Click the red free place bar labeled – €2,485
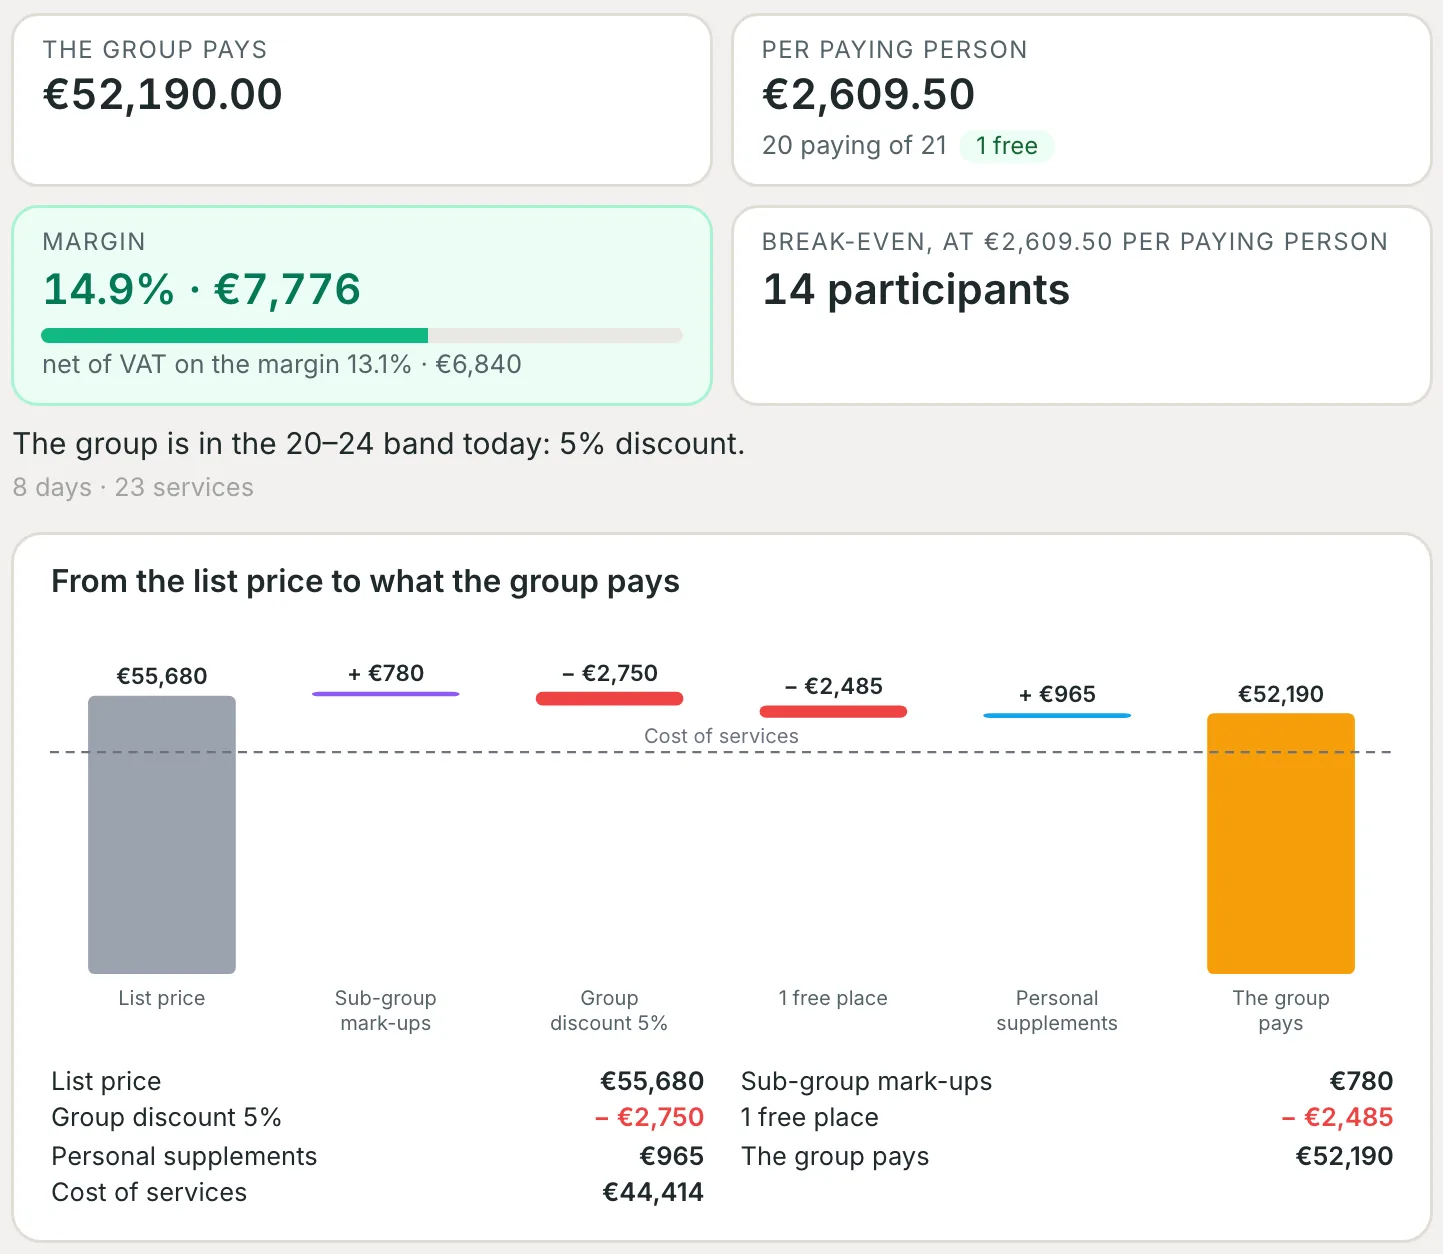Image resolution: width=1443 pixels, height=1254 pixels. pyautogui.click(x=834, y=711)
